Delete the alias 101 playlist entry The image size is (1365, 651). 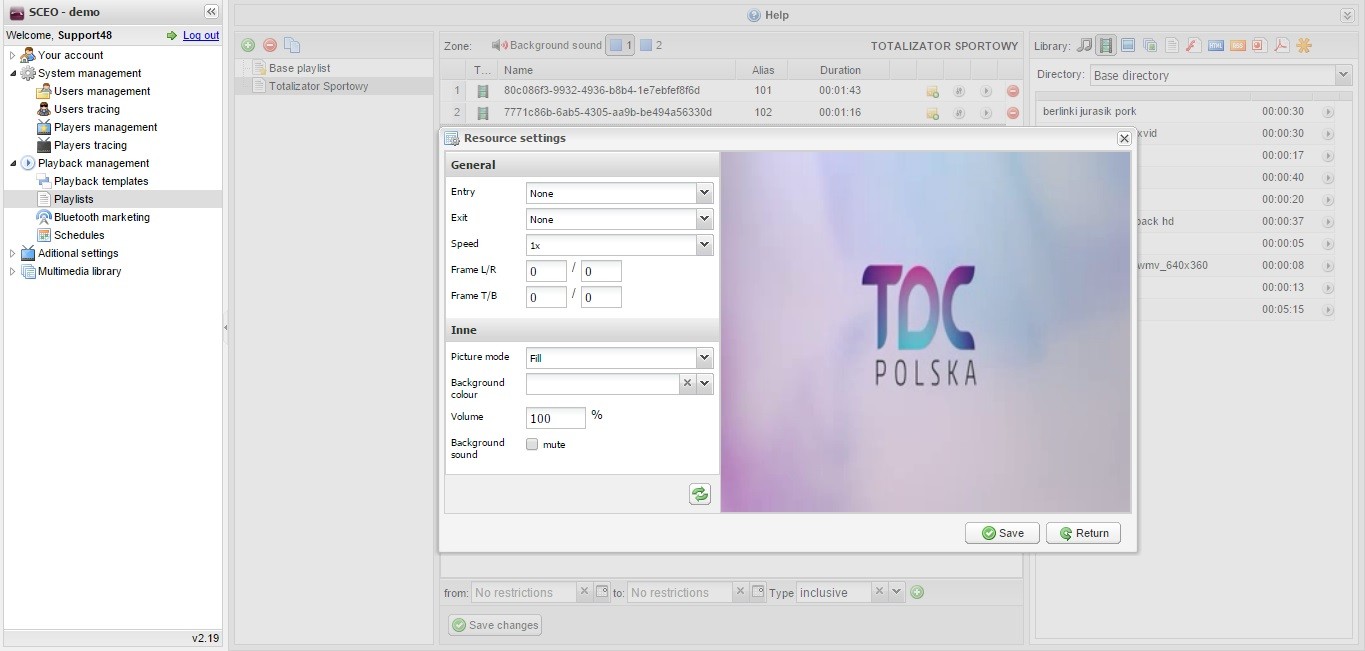click(1012, 91)
